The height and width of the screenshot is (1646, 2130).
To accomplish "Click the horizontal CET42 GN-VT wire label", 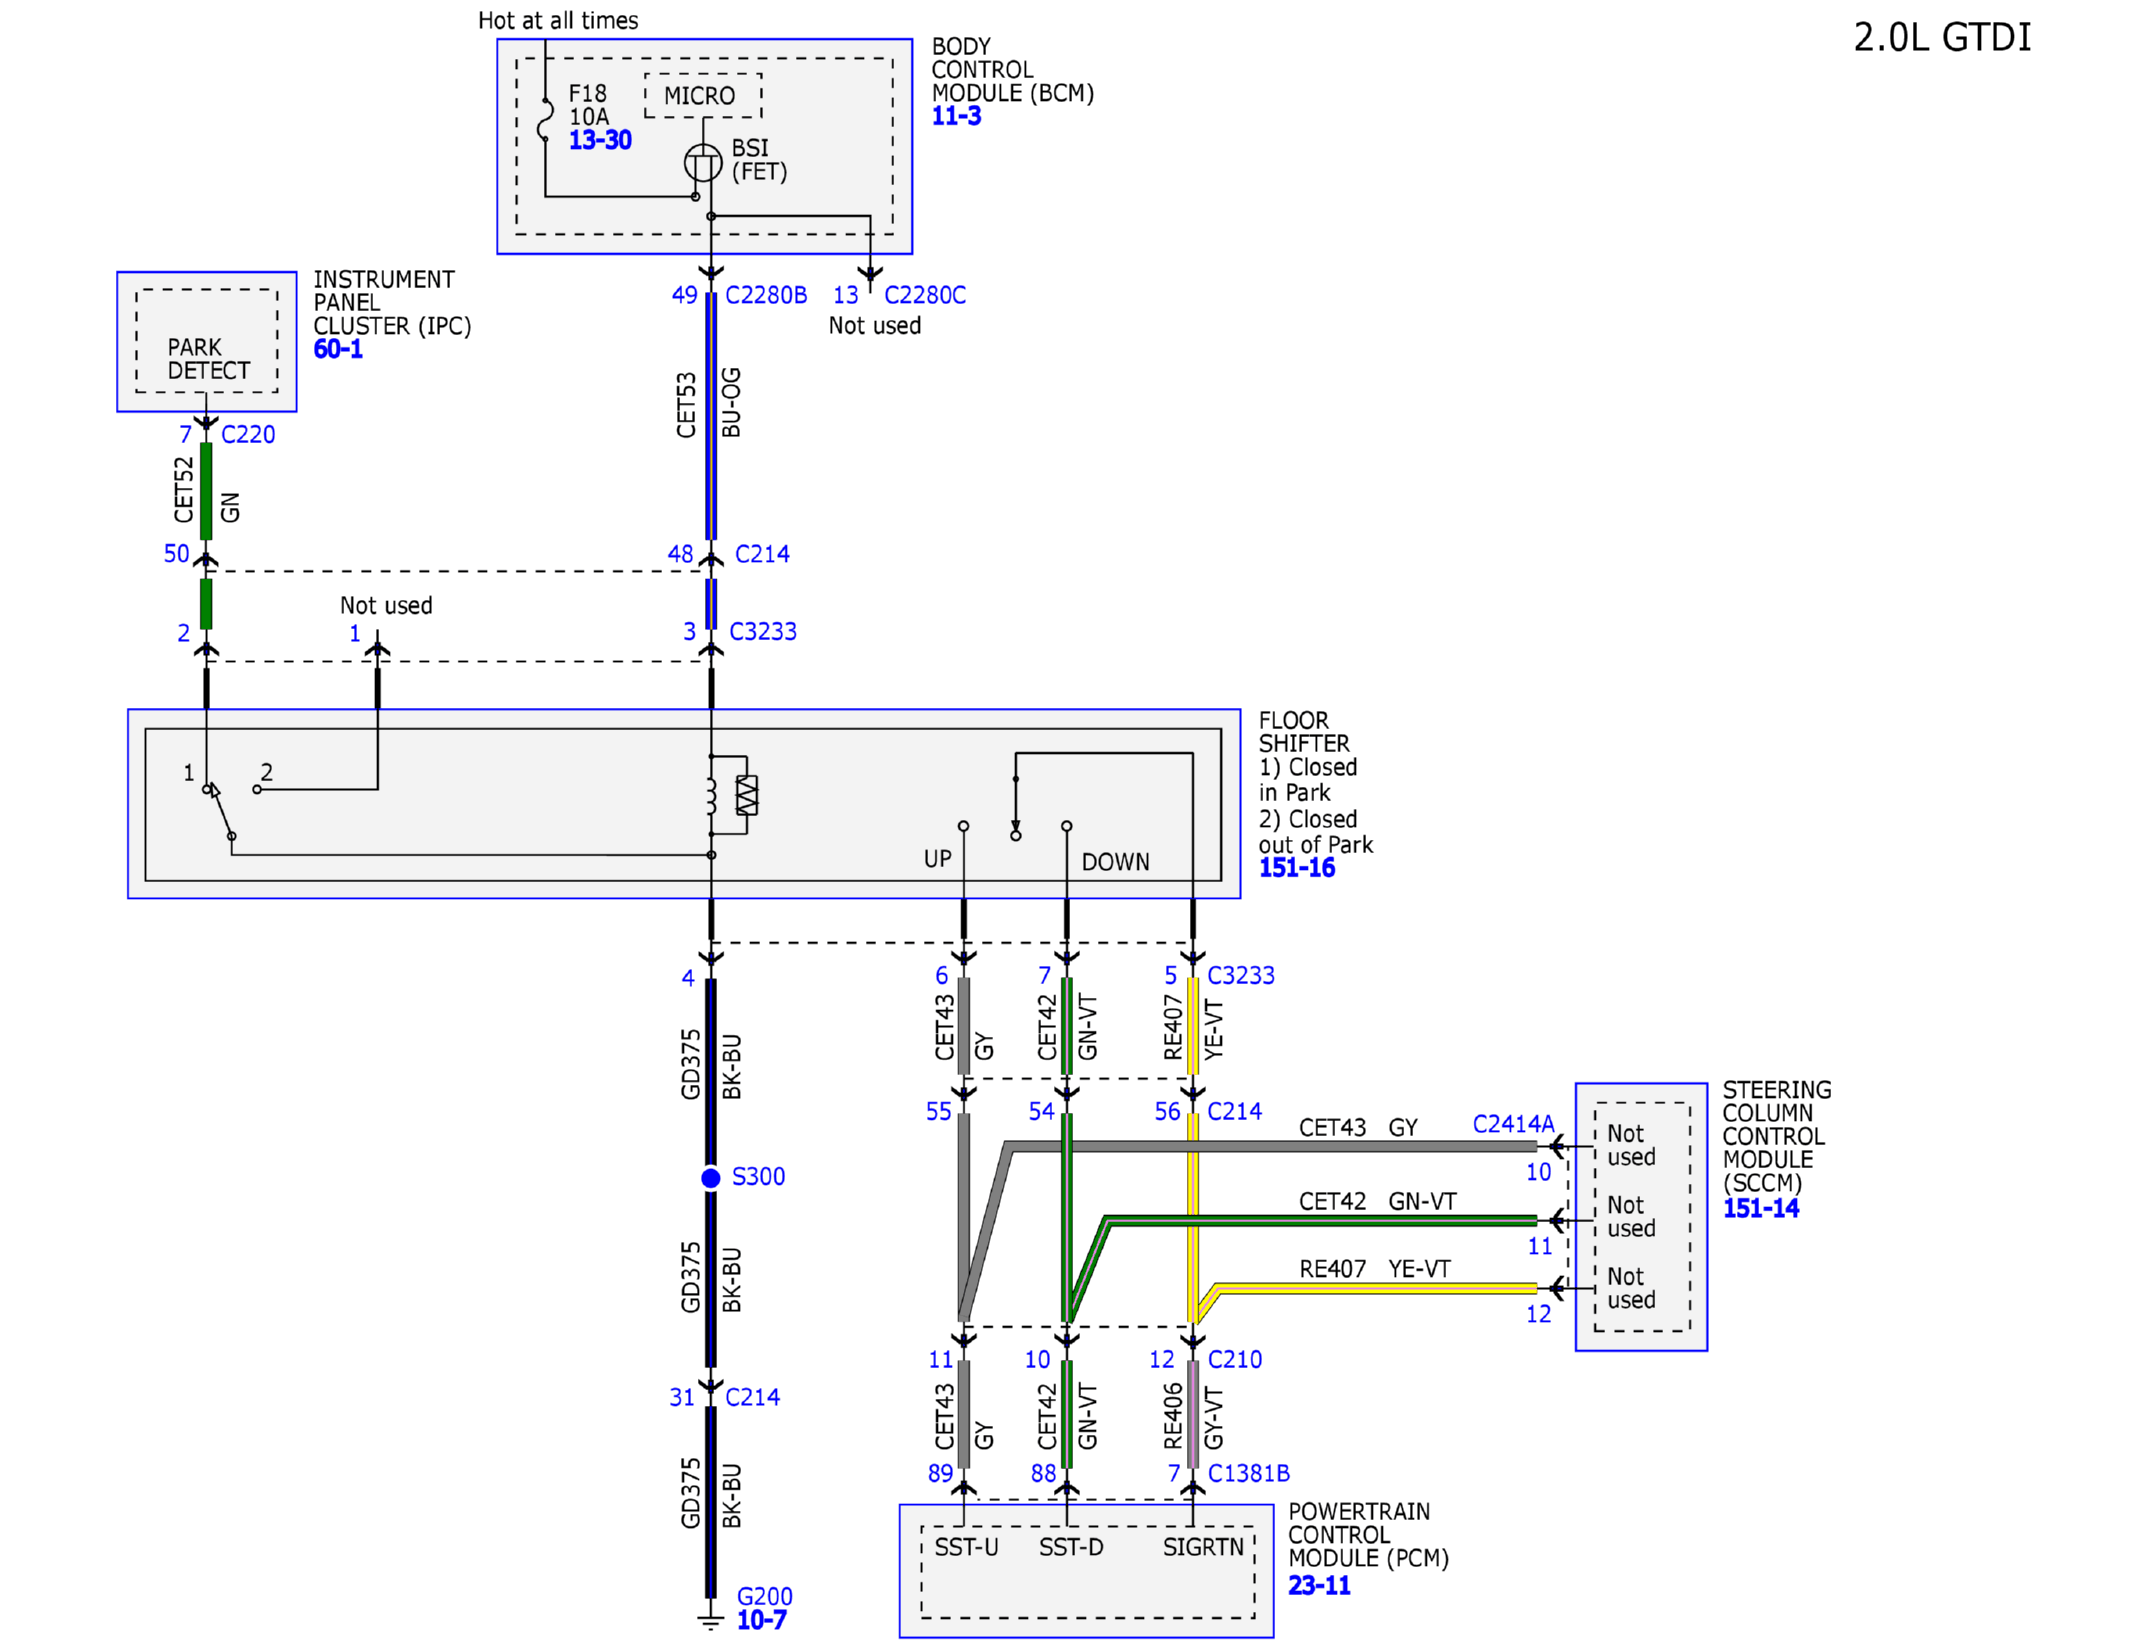I will 1376,1200.
